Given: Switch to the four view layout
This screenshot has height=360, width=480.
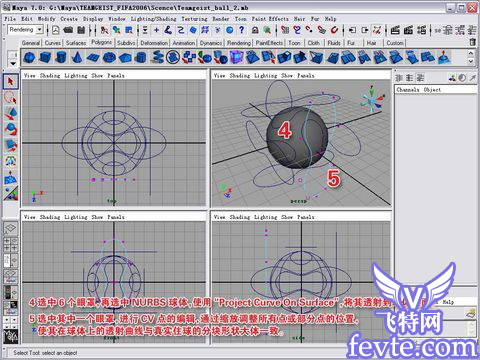Looking at the screenshot, I should coord(11,244).
